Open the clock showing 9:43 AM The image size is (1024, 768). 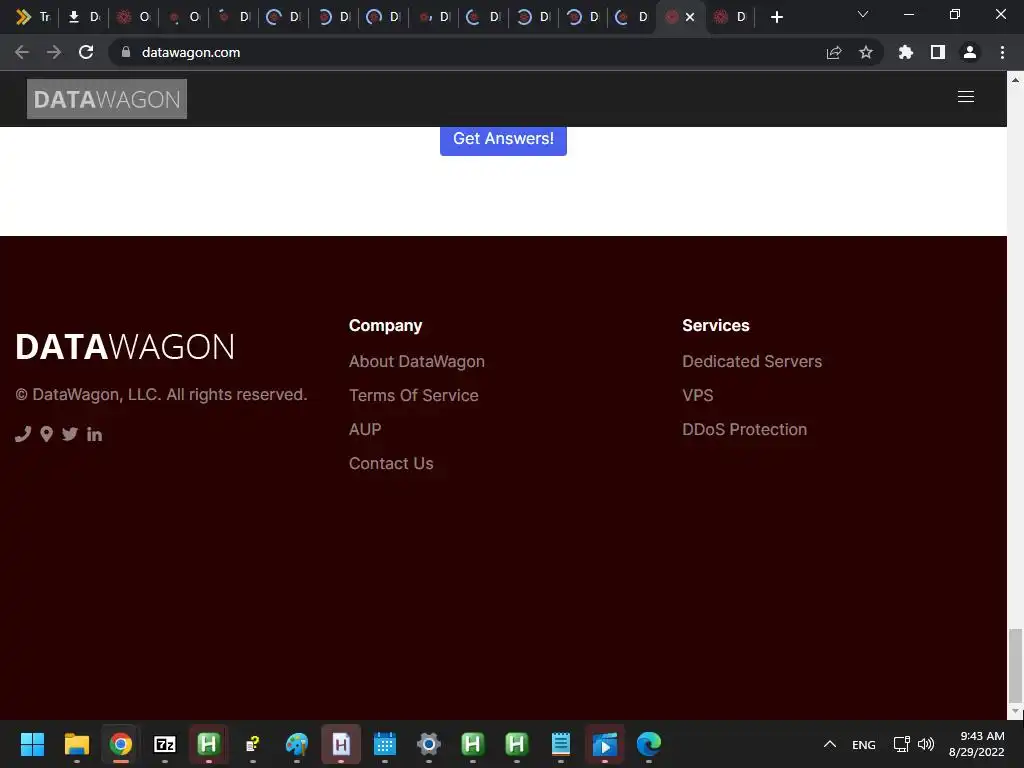[x=977, y=744]
